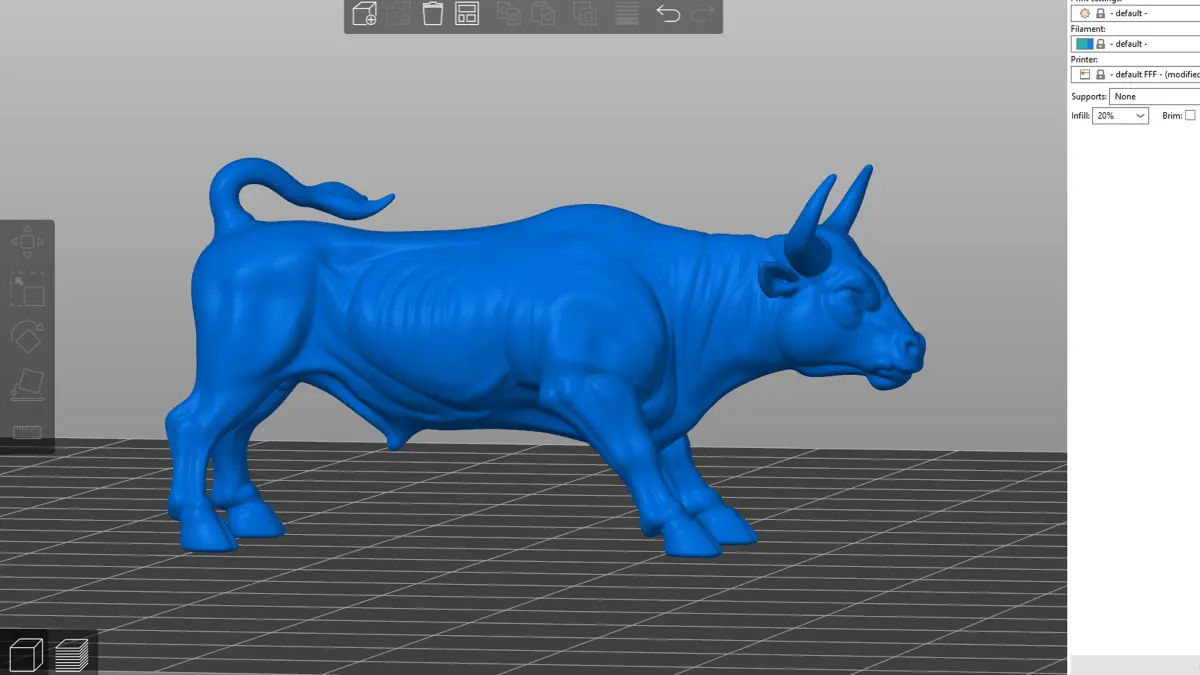This screenshot has width=1200, height=675.
Task: Click the greyed Variable layer height icon
Action: pyautogui.click(x=627, y=14)
